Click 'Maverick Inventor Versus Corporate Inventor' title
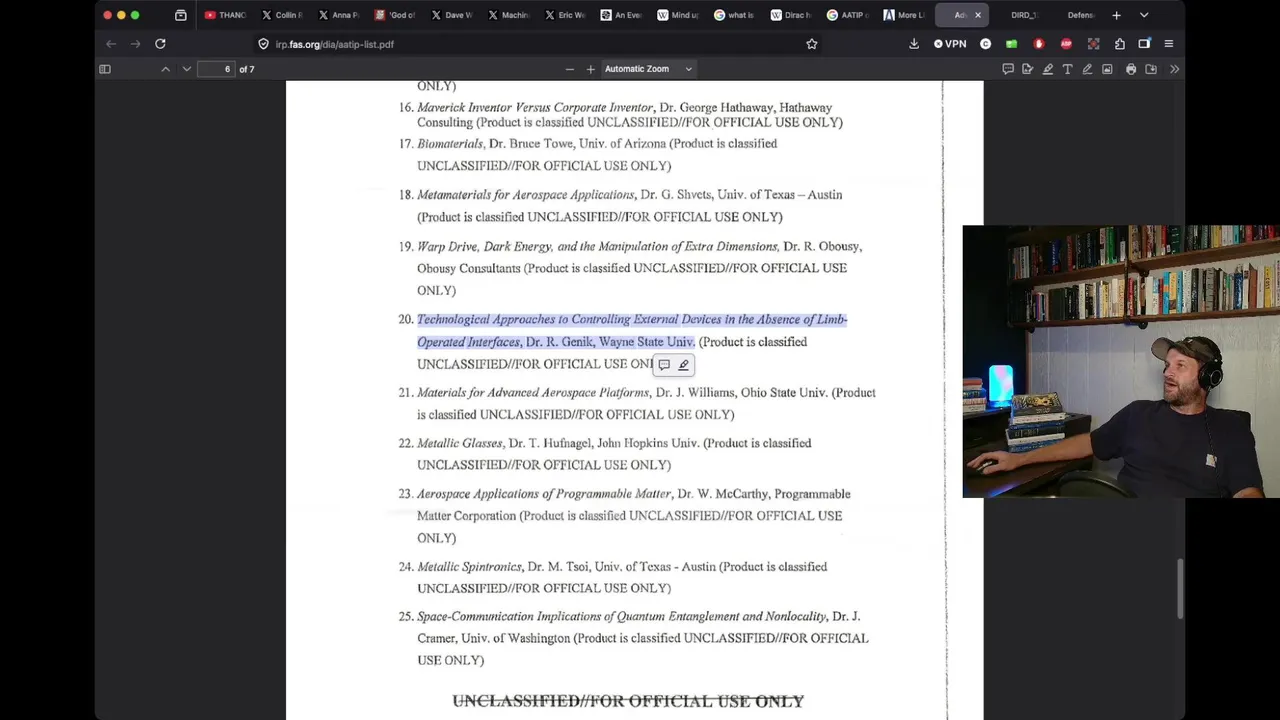 point(535,107)
